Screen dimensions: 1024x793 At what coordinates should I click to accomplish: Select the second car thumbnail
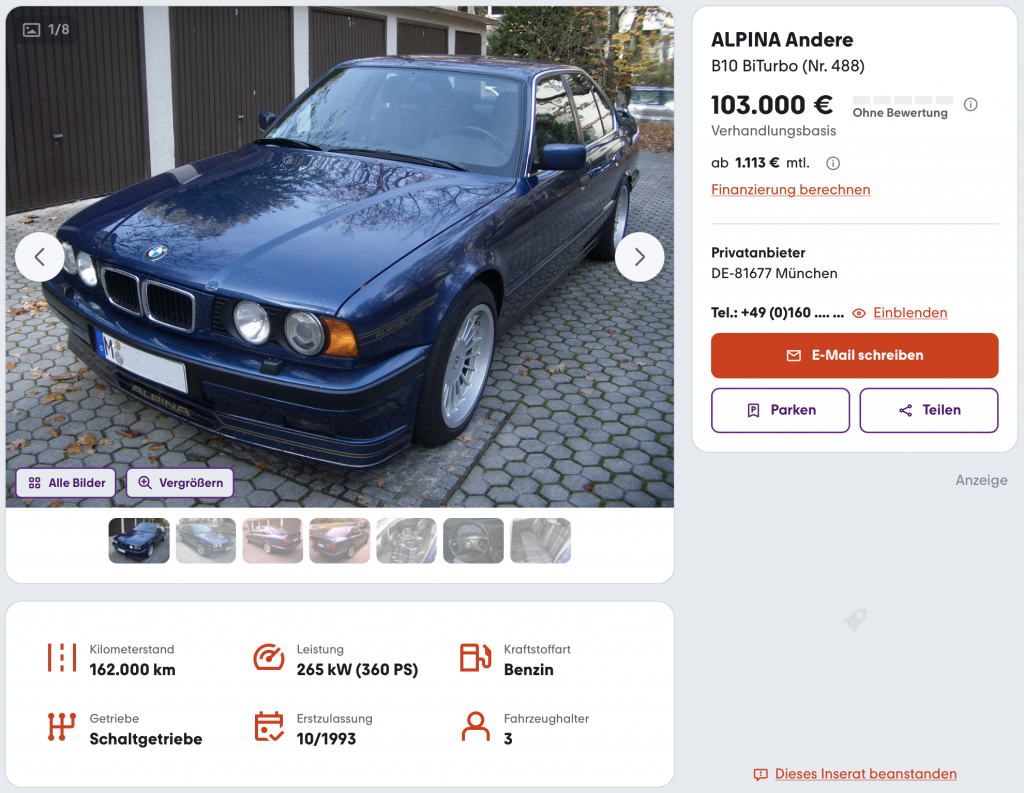[x=206, y=541]
